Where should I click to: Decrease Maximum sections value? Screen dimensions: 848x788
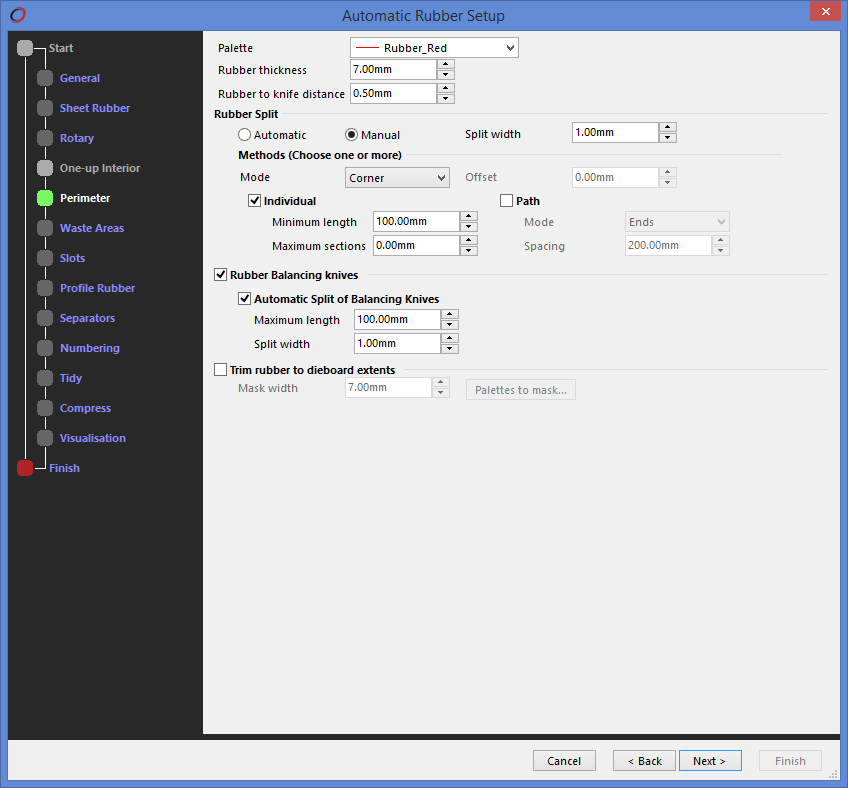[x=469, y=251]
